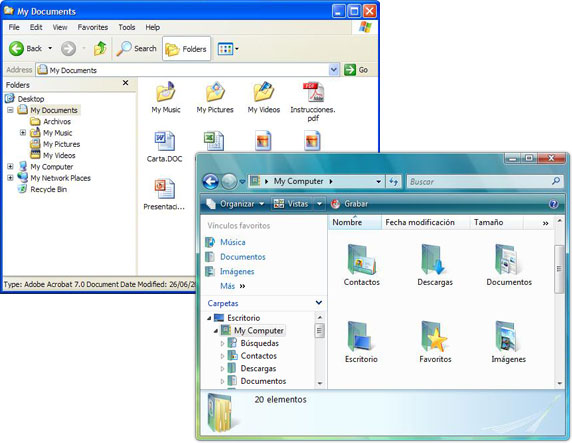
Task: Click the Vista refresh button beside address bar
Action: [393, 181]
